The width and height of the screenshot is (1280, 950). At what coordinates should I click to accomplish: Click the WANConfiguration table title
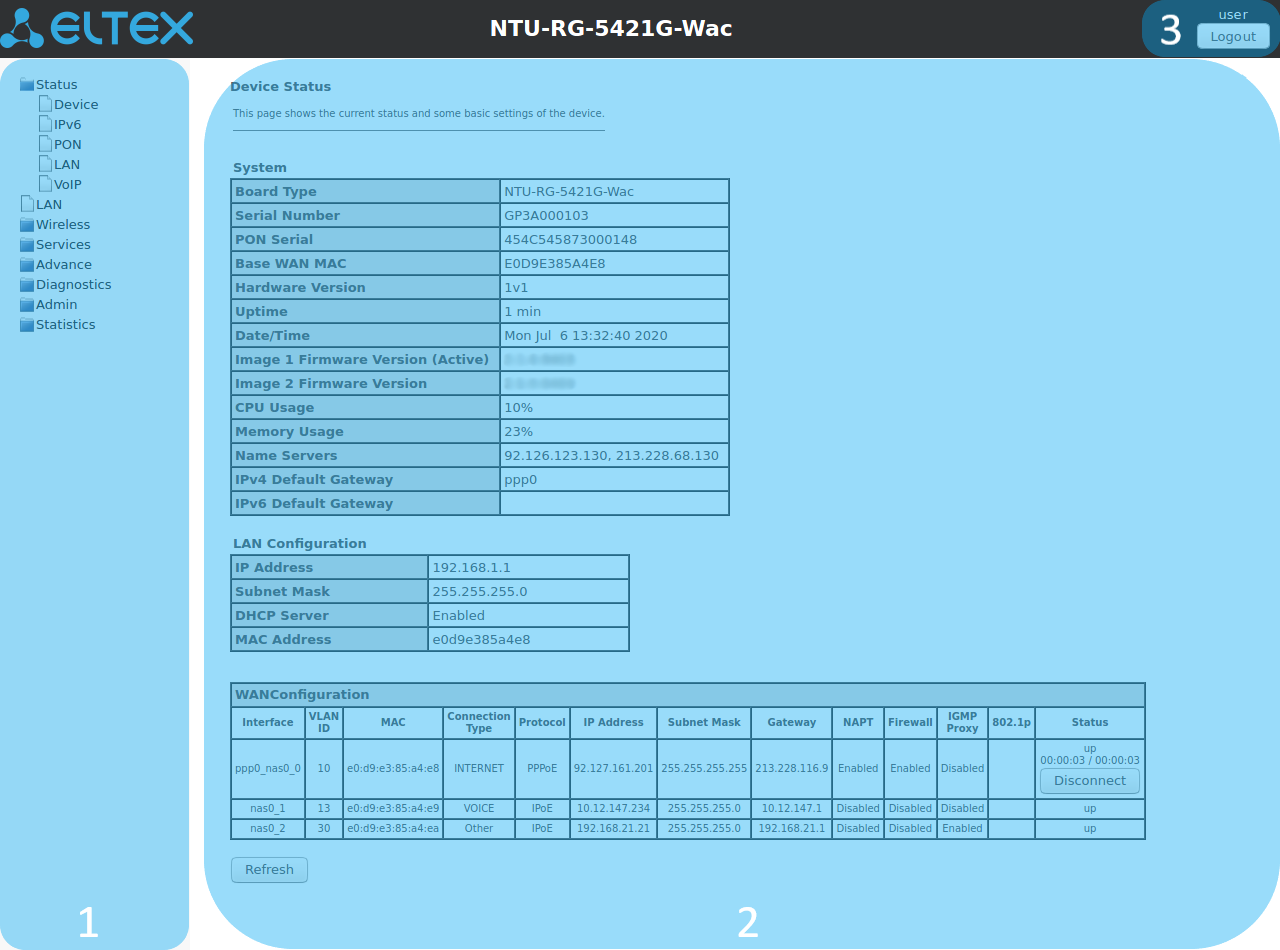pos(302,695)
